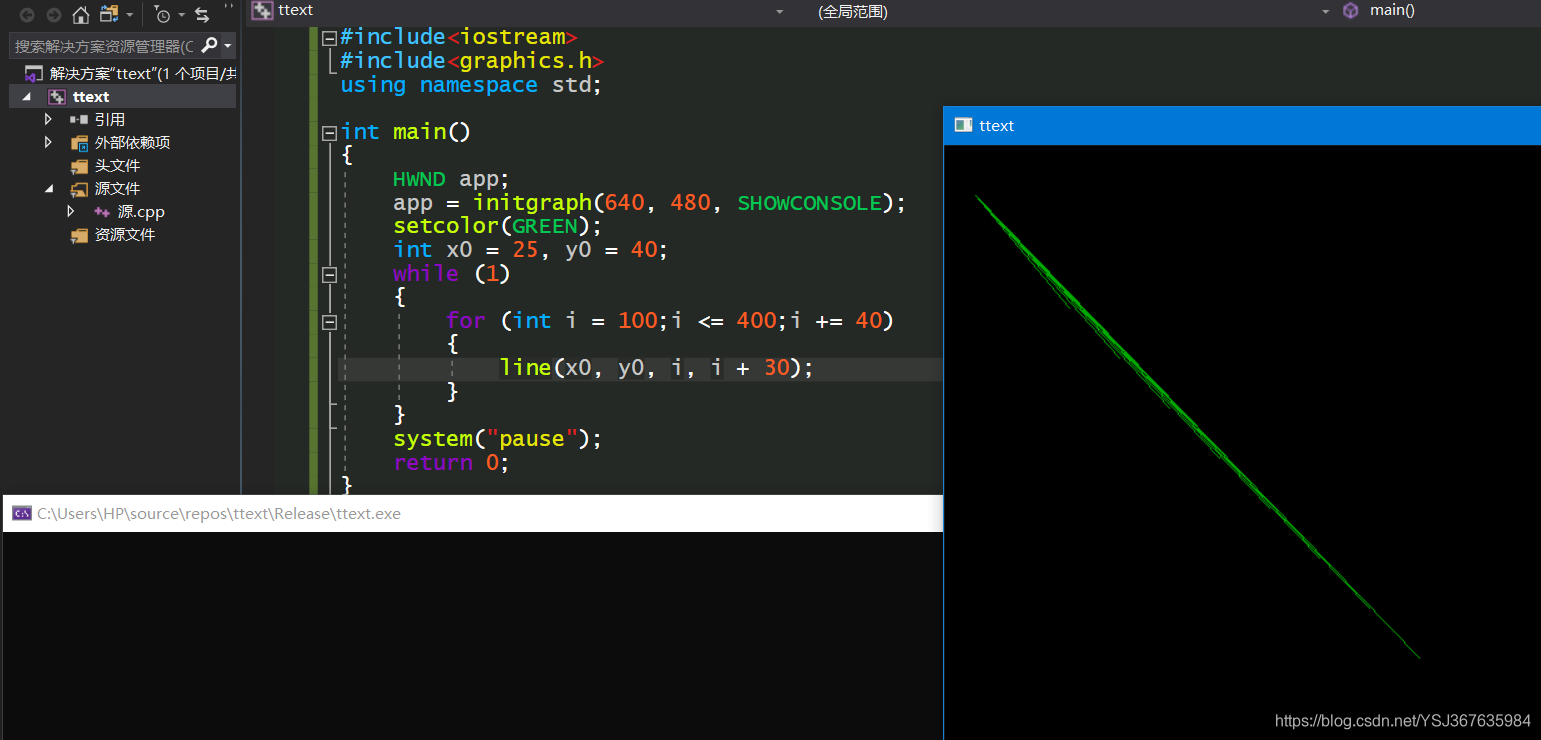Screen dimensions: 1541x740
Task: Collapse the ttext project node
Action: click(x=26, y=97)
